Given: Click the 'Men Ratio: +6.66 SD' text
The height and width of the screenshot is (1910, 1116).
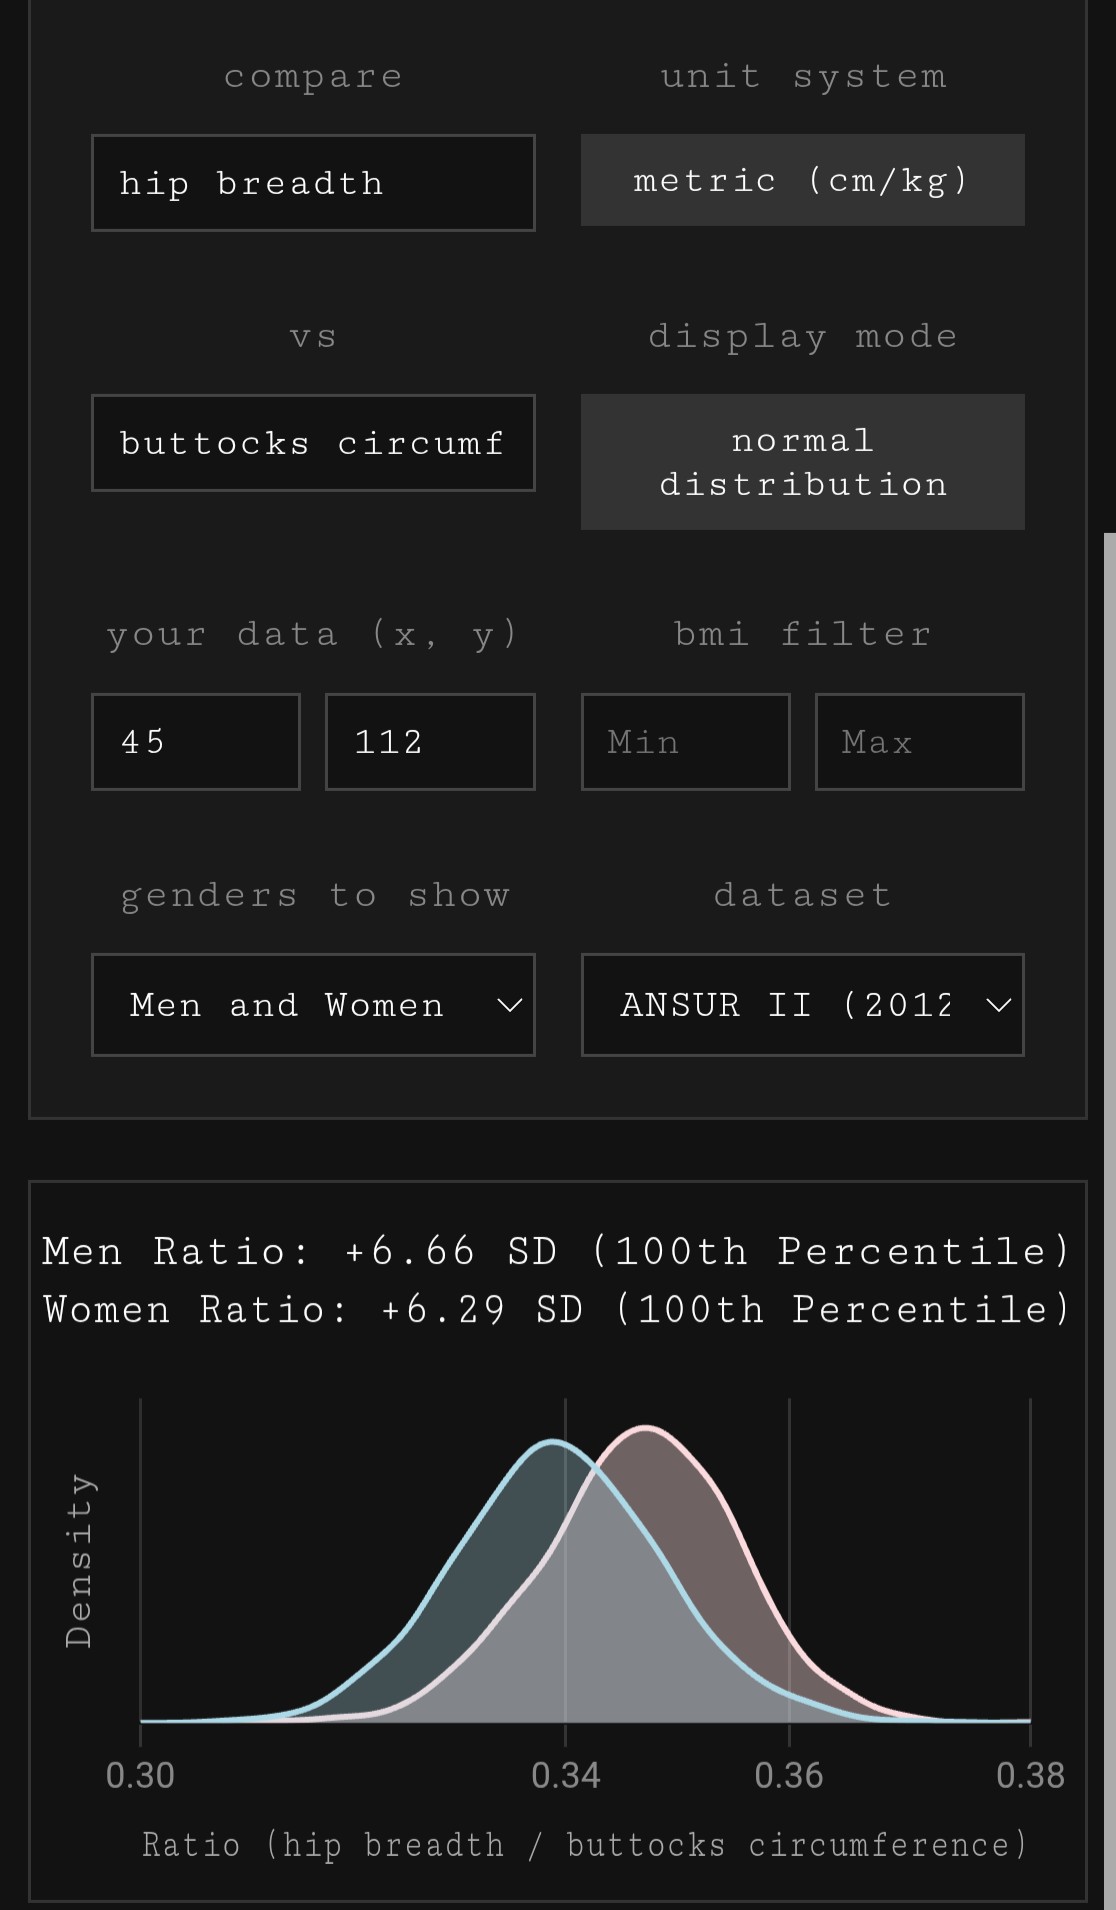Looking at the screenshot, I should [300, 1251].
